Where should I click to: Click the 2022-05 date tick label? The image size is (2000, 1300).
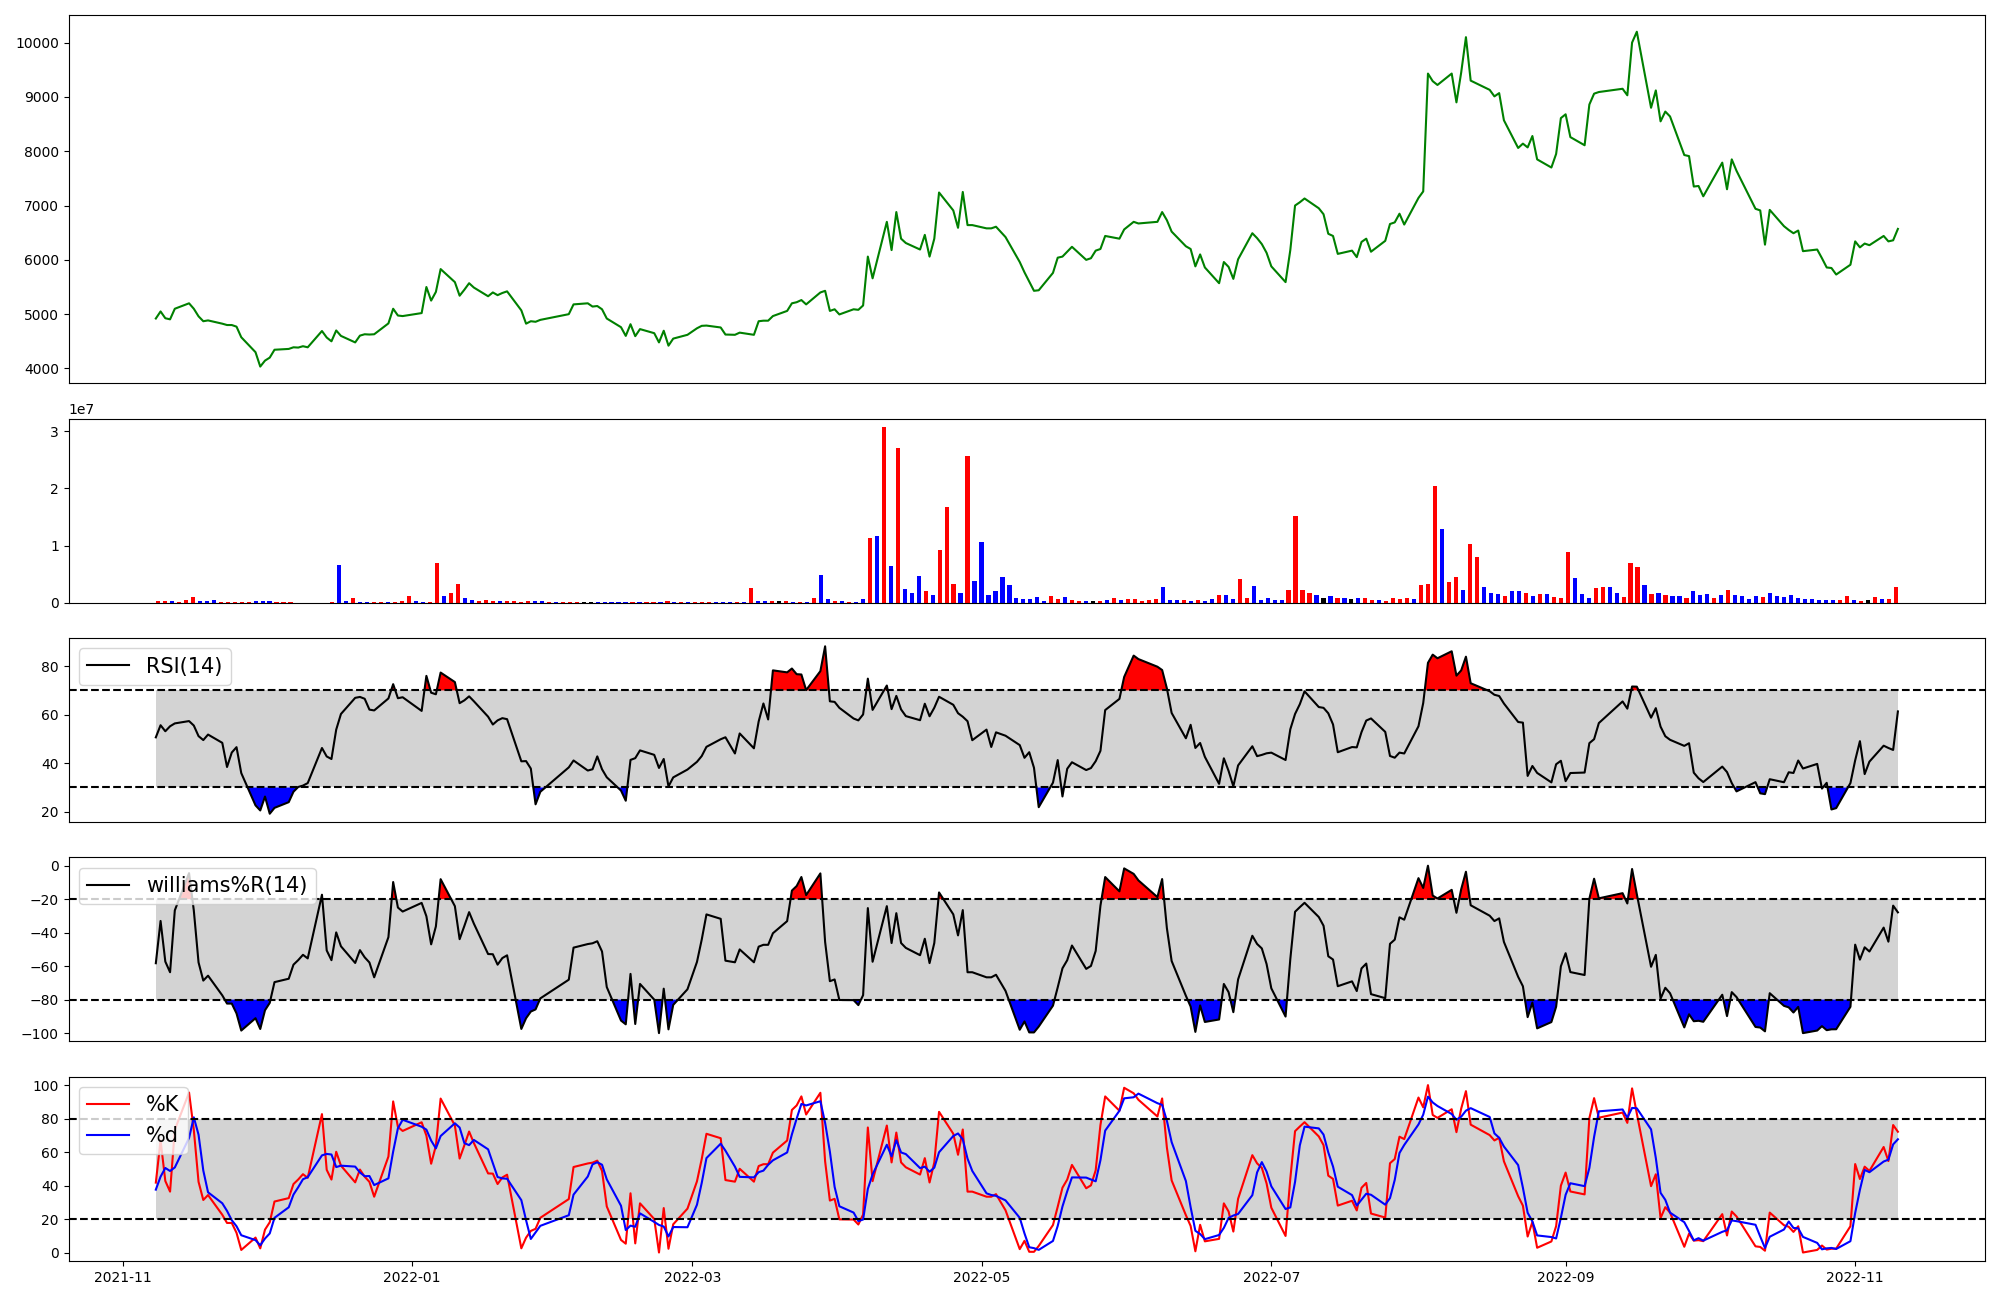[x=981, y=1277]
